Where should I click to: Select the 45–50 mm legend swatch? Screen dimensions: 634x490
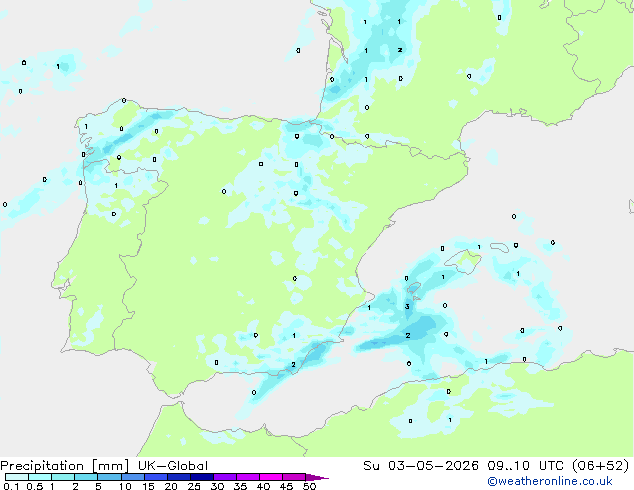click(x=294, y=477)
